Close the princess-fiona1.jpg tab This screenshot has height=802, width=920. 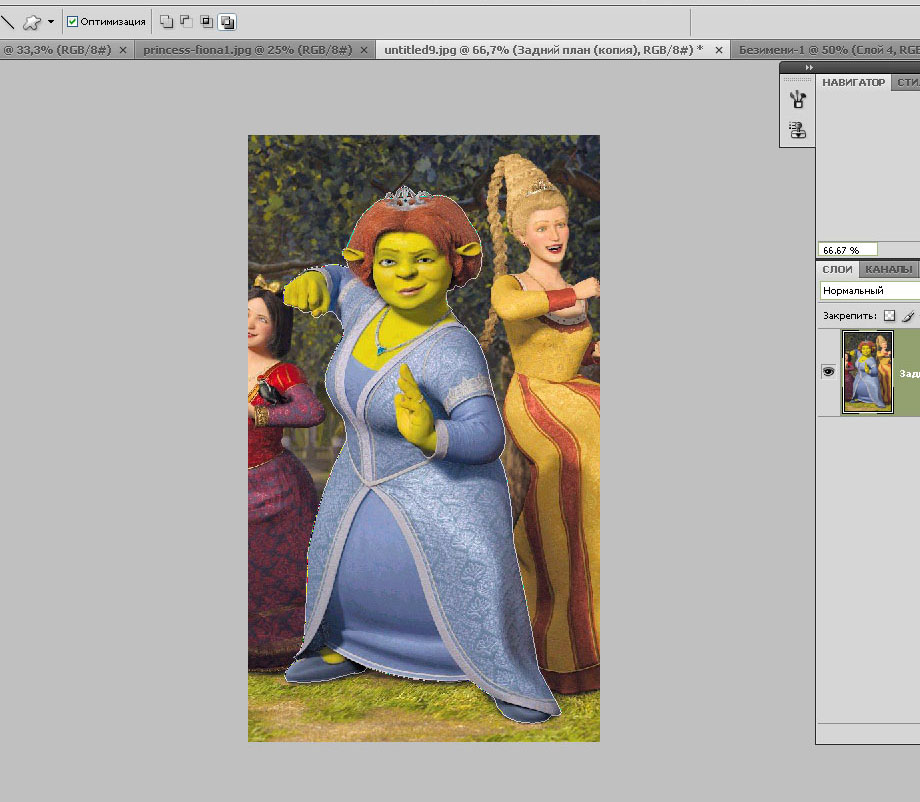click(x=364, y=50)
